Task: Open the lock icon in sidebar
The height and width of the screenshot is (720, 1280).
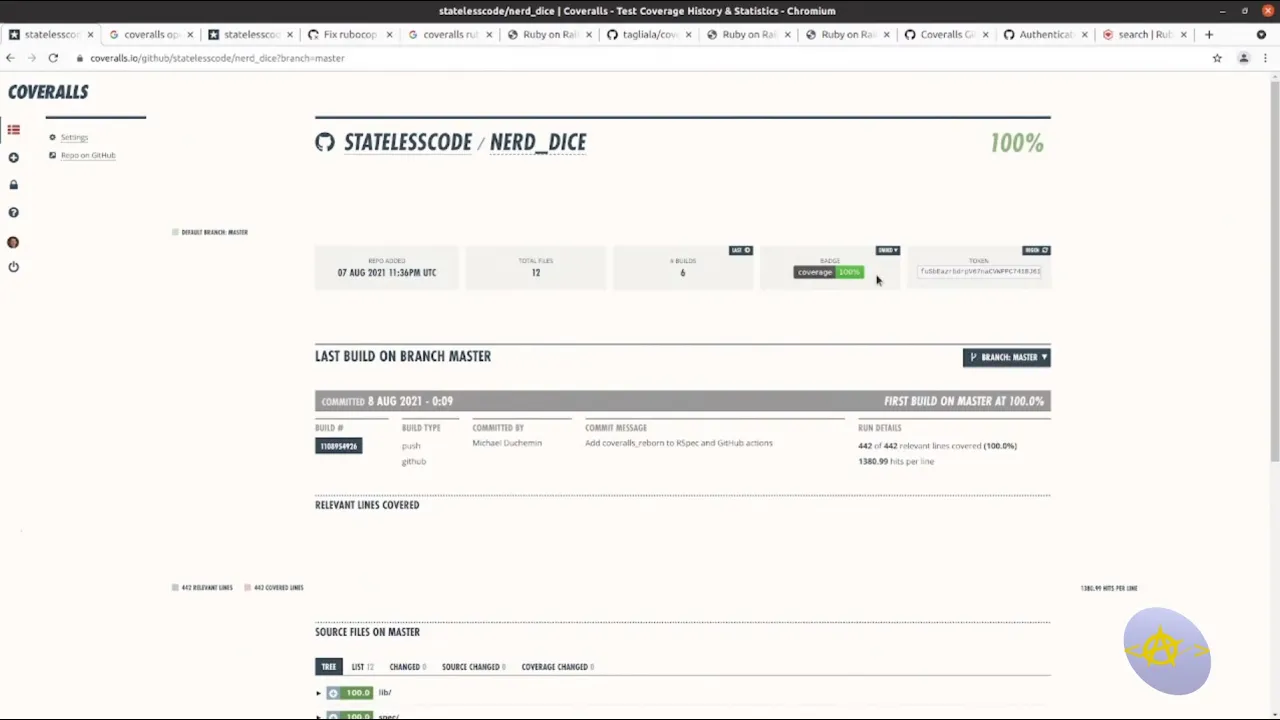Action: coord(13,185)
